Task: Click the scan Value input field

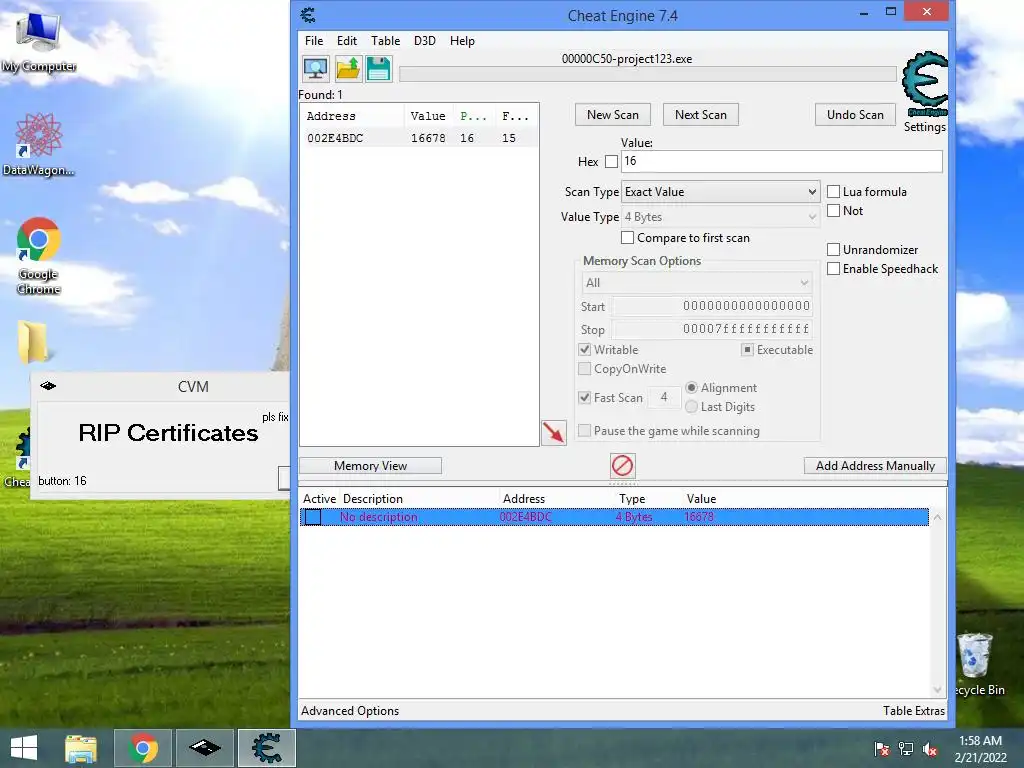Action: [x=782, y=161]
